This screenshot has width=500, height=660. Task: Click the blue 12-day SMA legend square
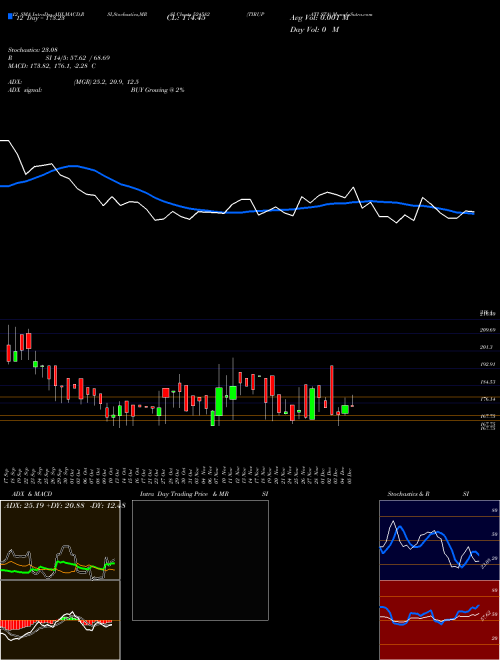coord(10,16)
